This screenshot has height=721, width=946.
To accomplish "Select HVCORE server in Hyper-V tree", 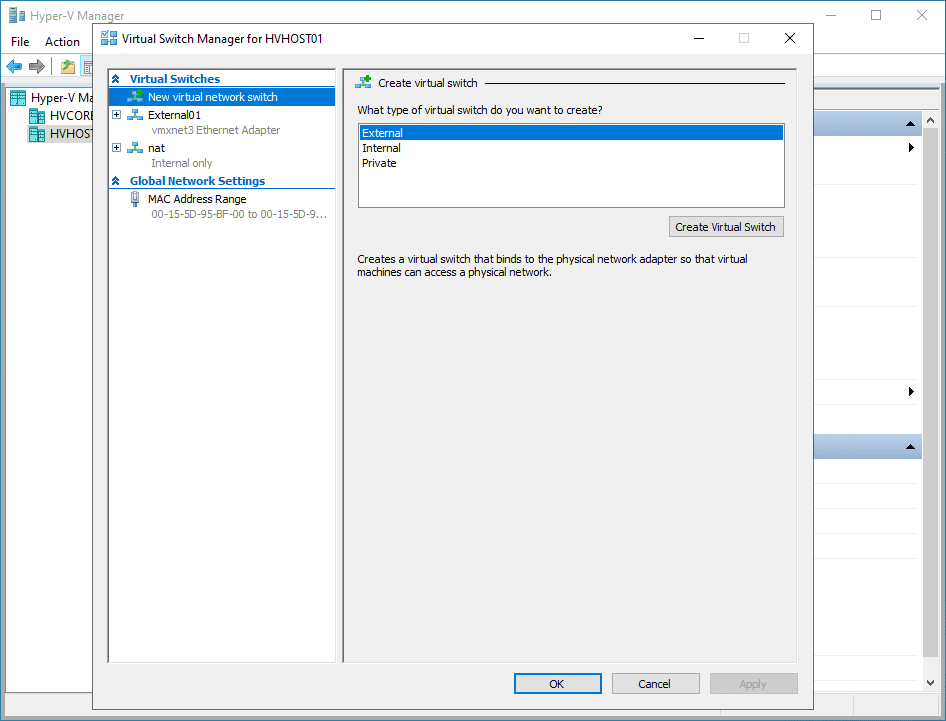I will point(71,116).
